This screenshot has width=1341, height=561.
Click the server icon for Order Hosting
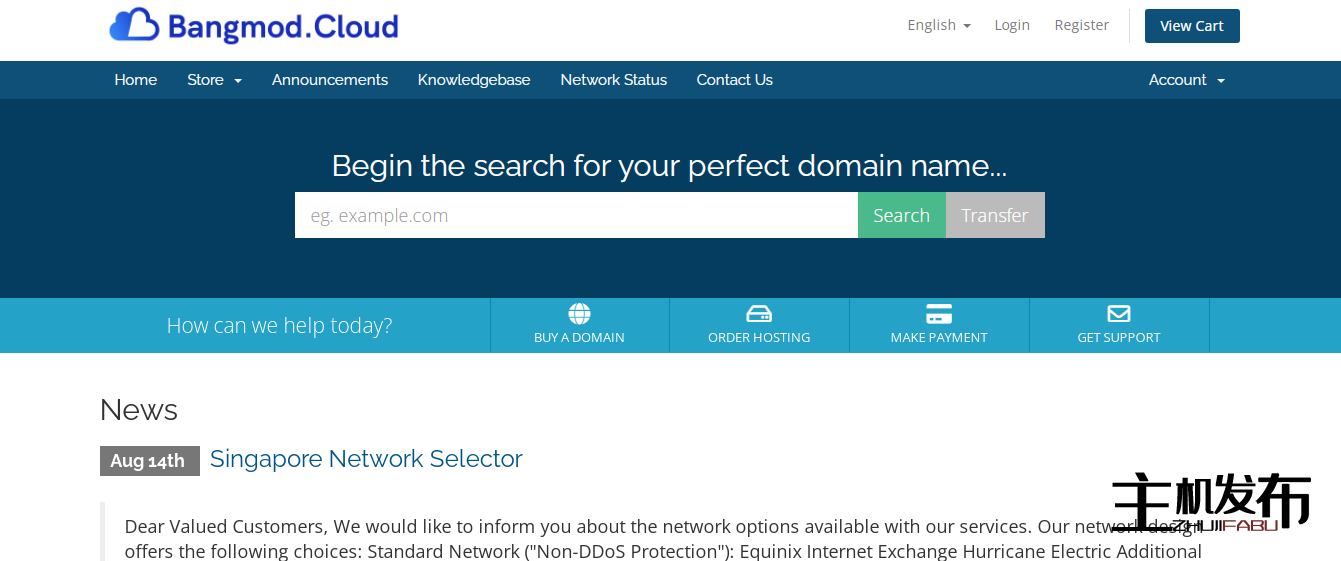click(x=759, y=314)
